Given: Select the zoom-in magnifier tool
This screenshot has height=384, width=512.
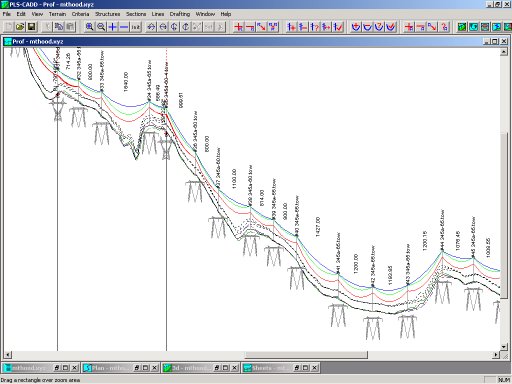Looking at the screenshot, I should click(x=90, y=27).
